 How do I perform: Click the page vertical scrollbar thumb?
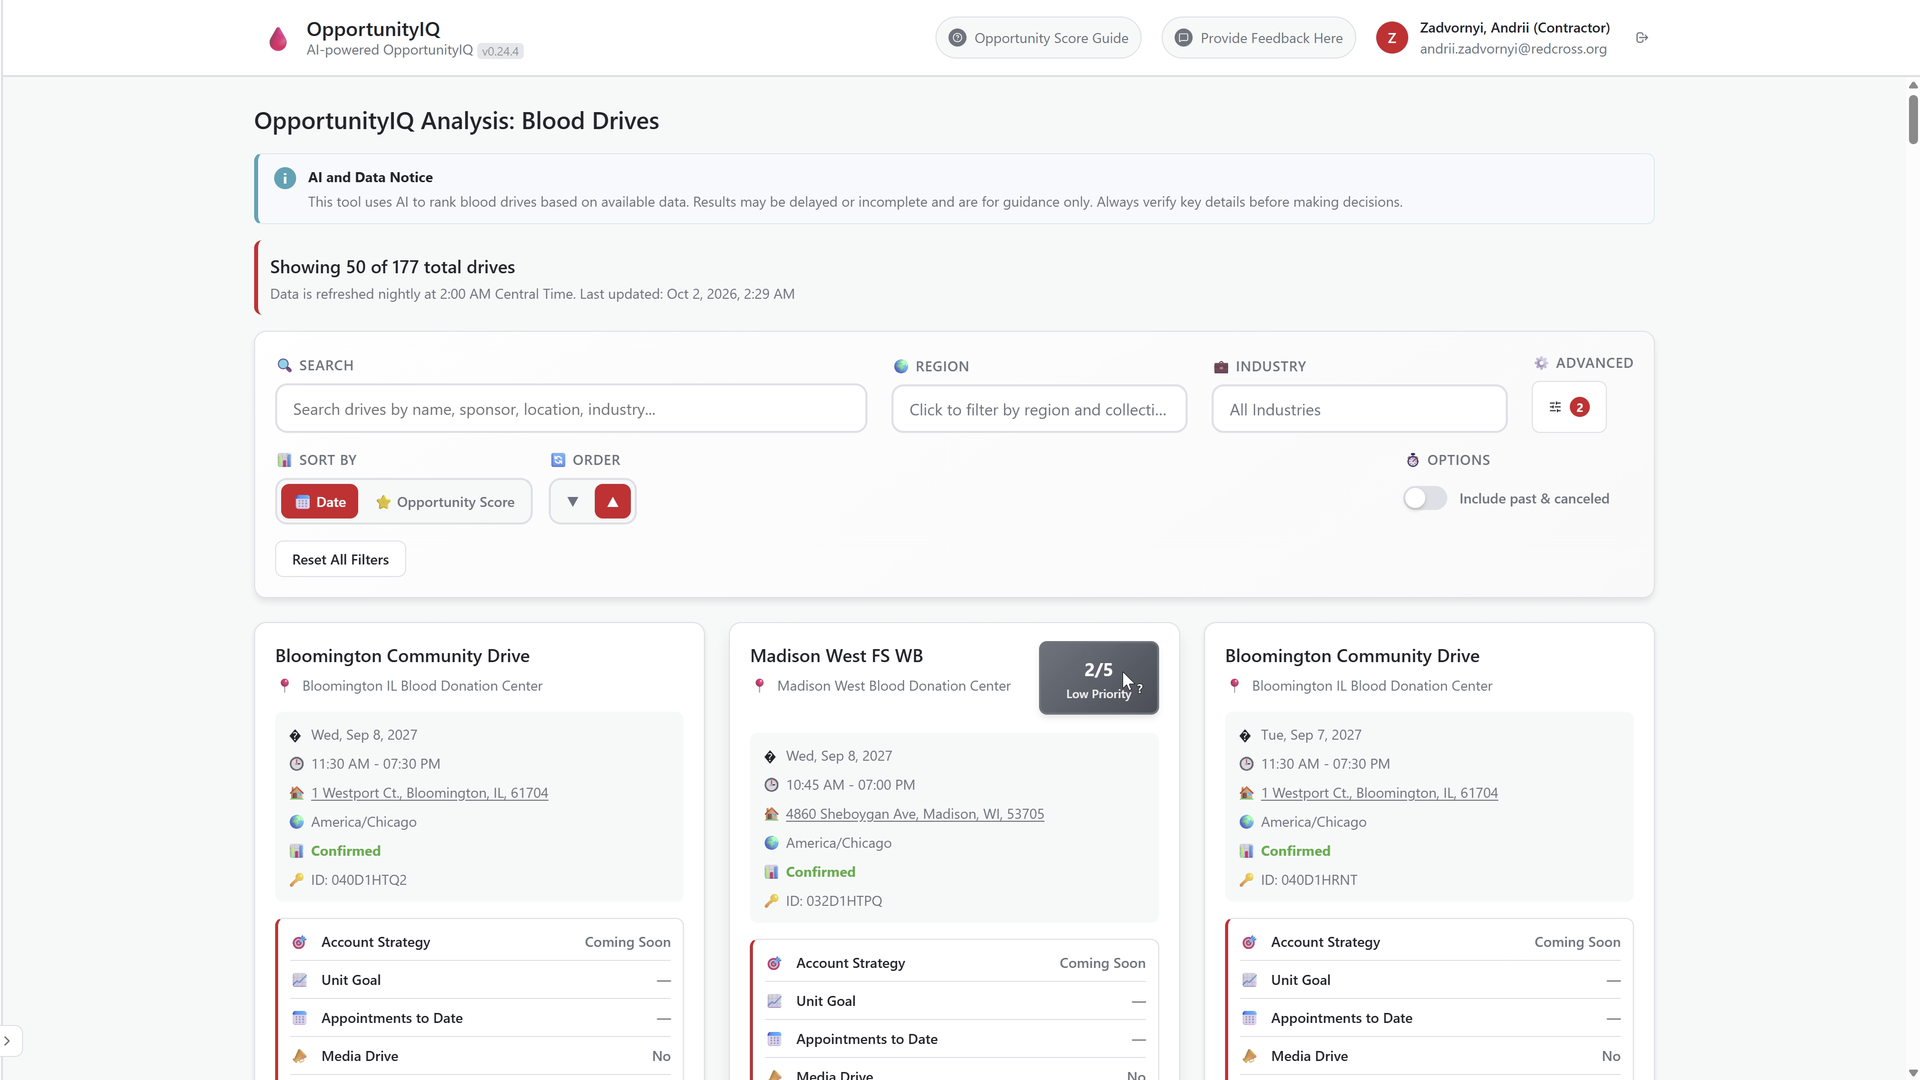pyautogui.click(x=1913, y=118)
